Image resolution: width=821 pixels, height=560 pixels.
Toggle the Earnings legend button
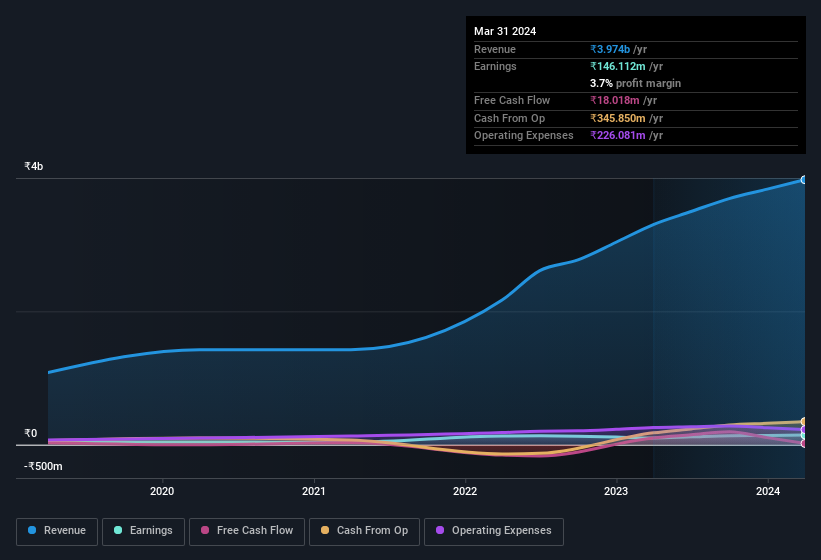(x=143, y=532)
